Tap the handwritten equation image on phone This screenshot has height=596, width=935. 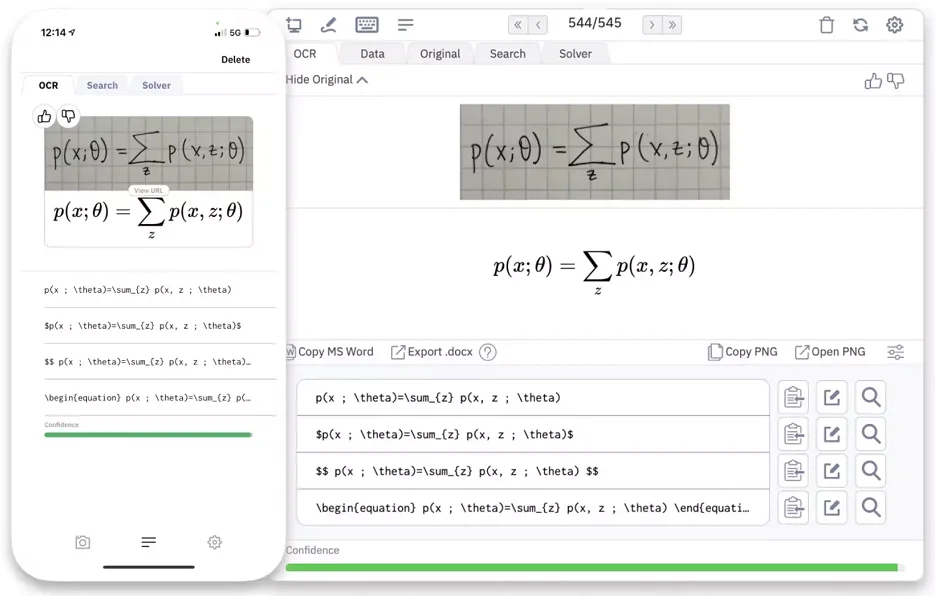[148, 153]
